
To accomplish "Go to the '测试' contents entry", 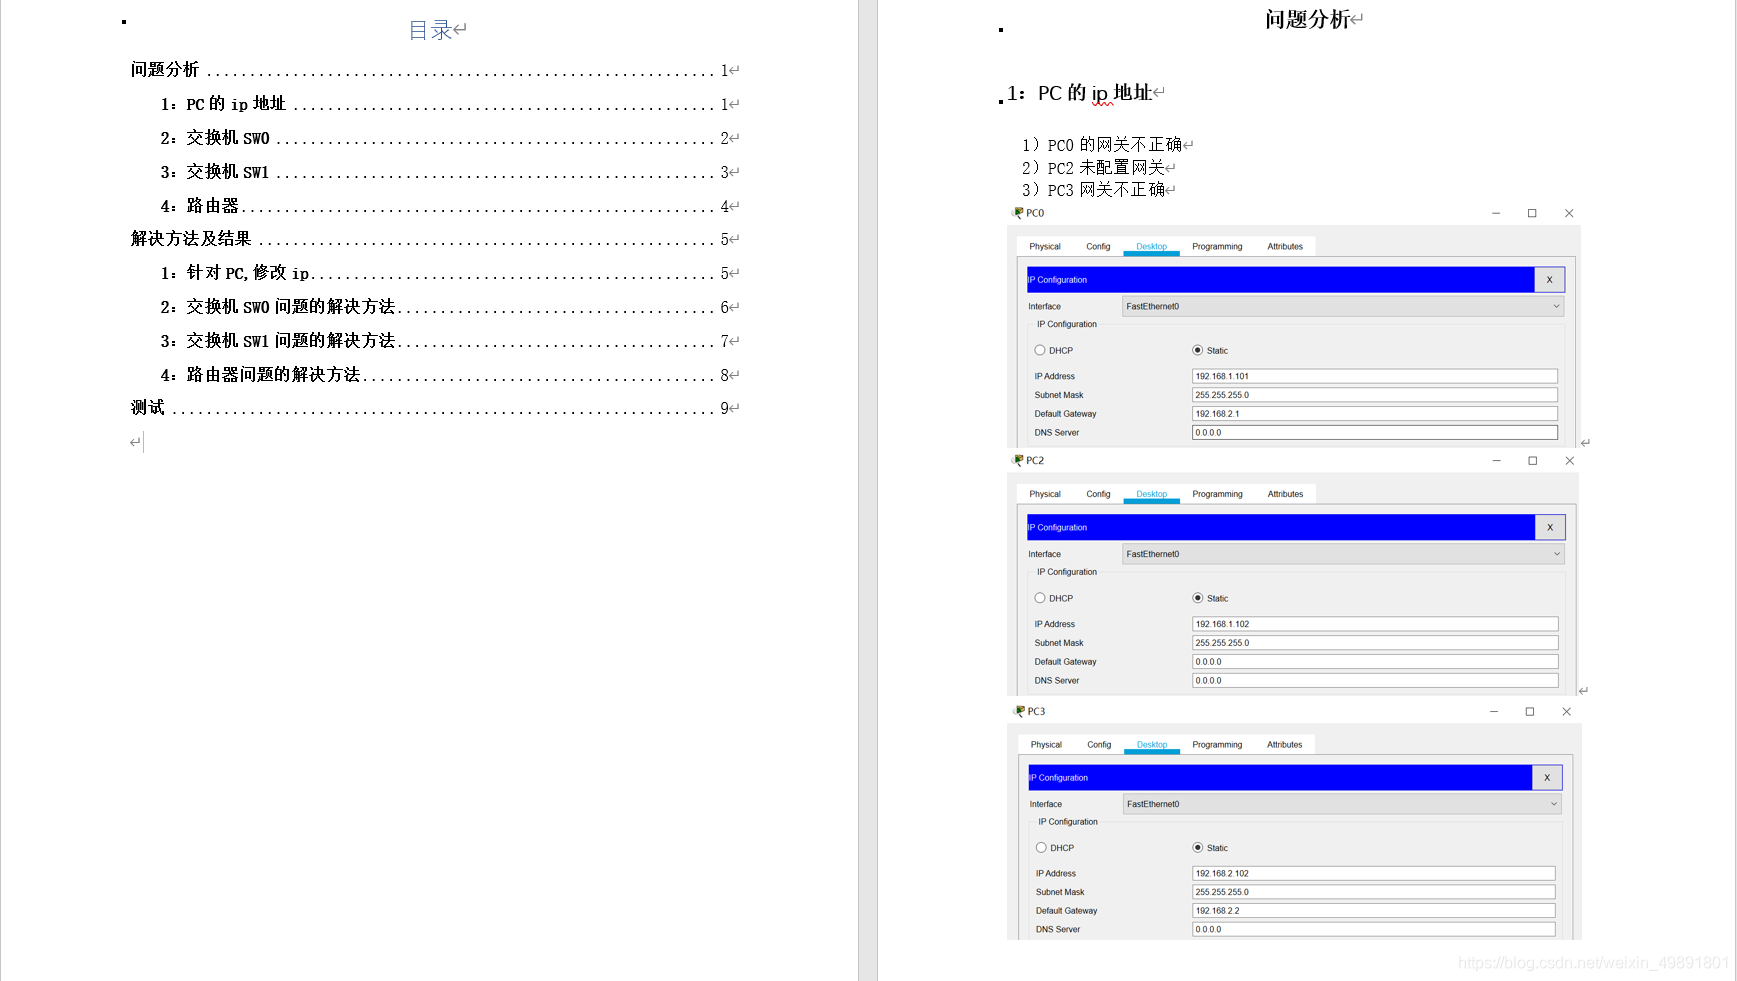I will (431, 408).
